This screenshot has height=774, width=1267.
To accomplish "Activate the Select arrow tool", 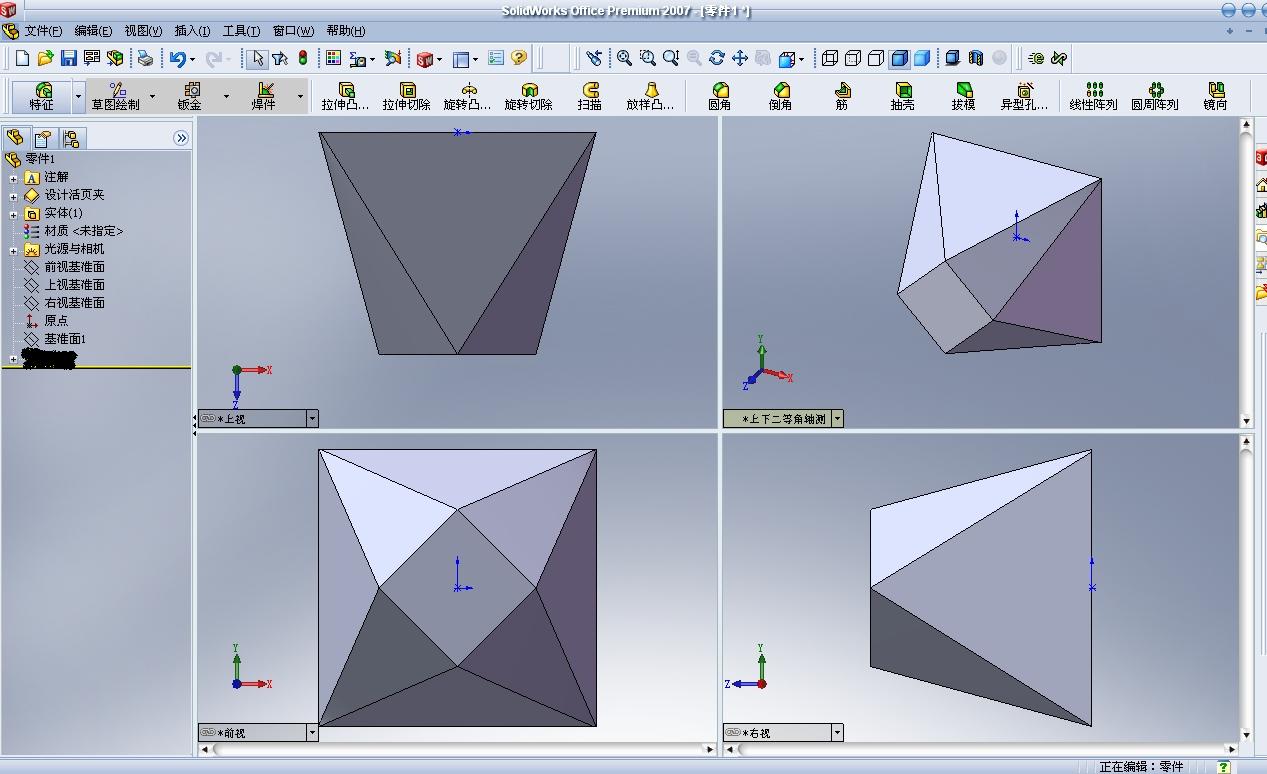I will [258, 59].
